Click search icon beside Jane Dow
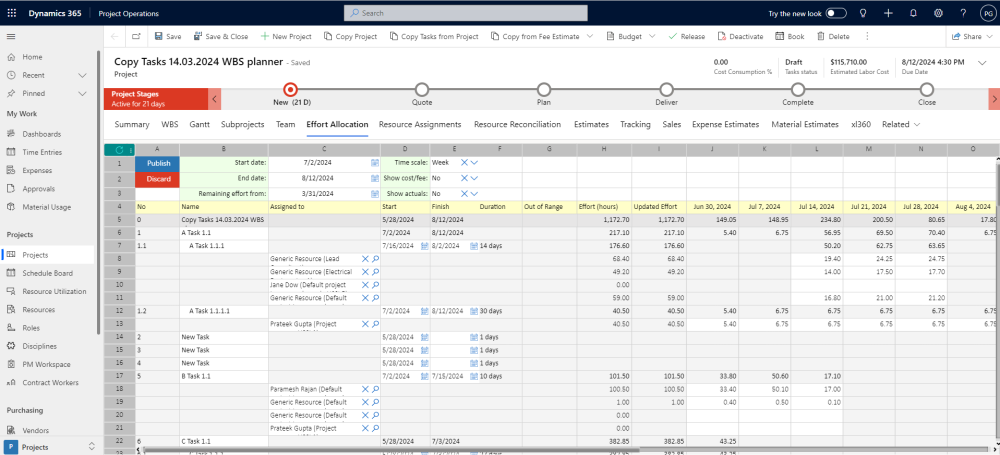 pos(376,284)
